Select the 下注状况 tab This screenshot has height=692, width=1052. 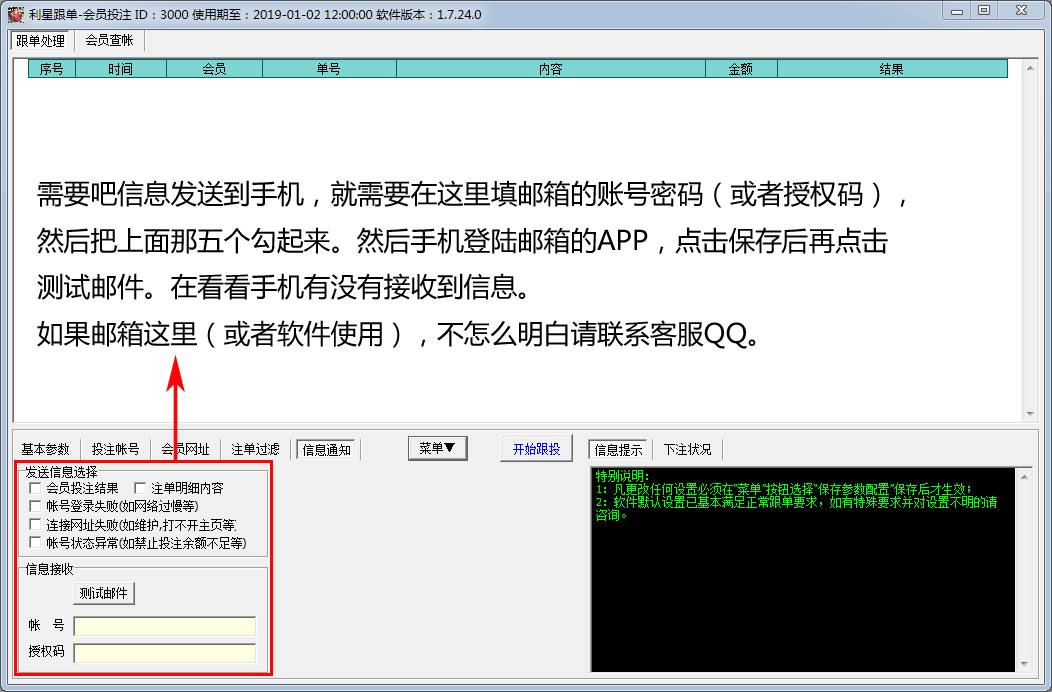[687, 449]
